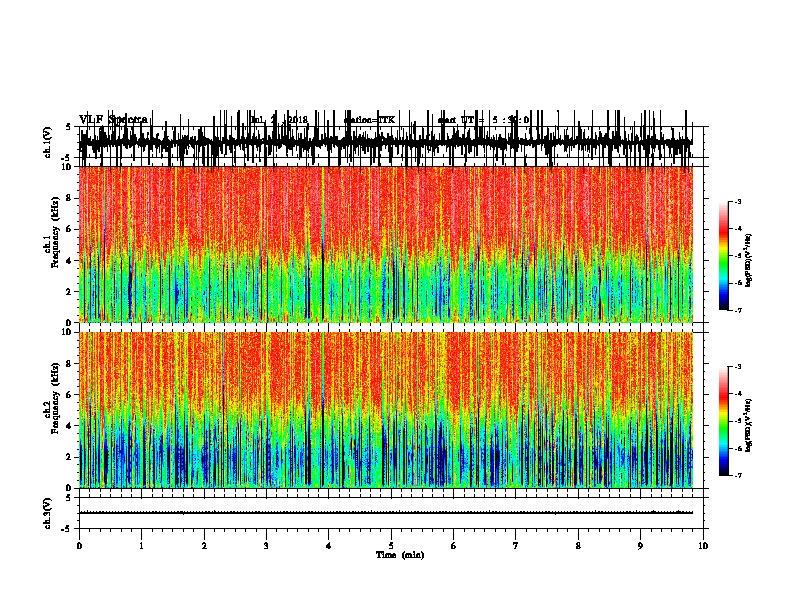Click the "-3" tick on the ch.2 color bar

[x=737, y=367]
